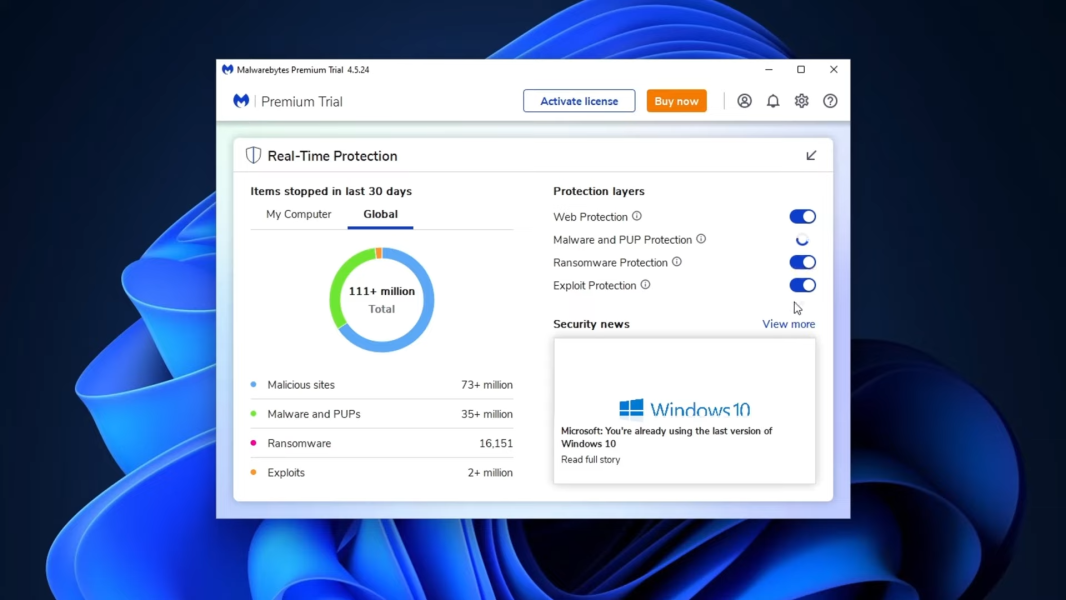Toggle Web Protection switch
The image size is (1066, 600).
(x=802, y=217)
